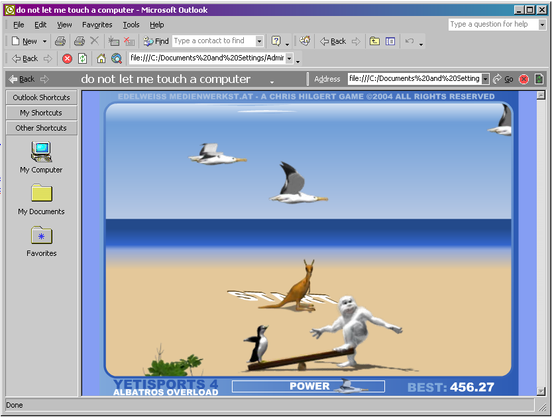
Task: Click the Undo arrow icon
Action: (x=409, y=41)
